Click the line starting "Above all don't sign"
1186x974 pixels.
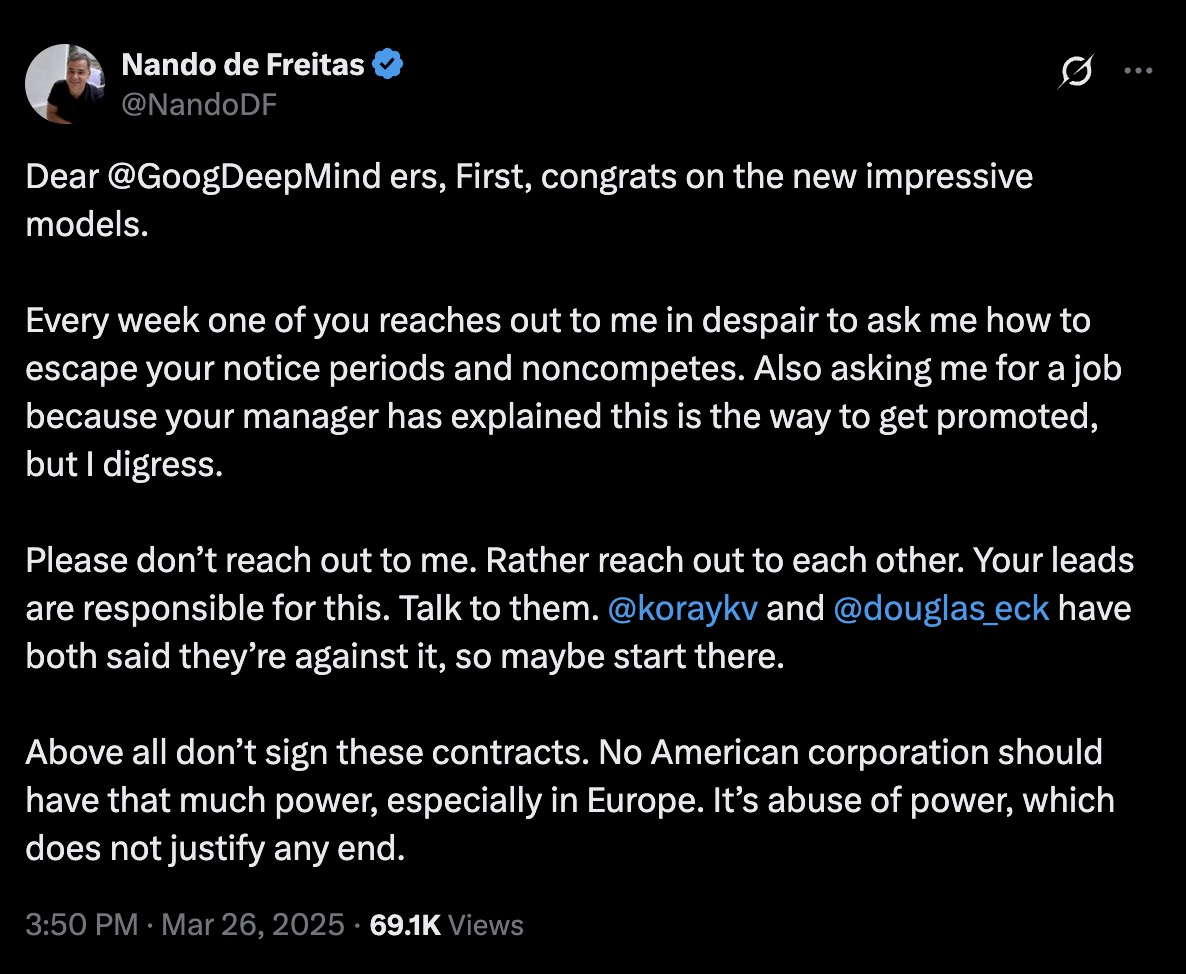[x=564, y=751]
